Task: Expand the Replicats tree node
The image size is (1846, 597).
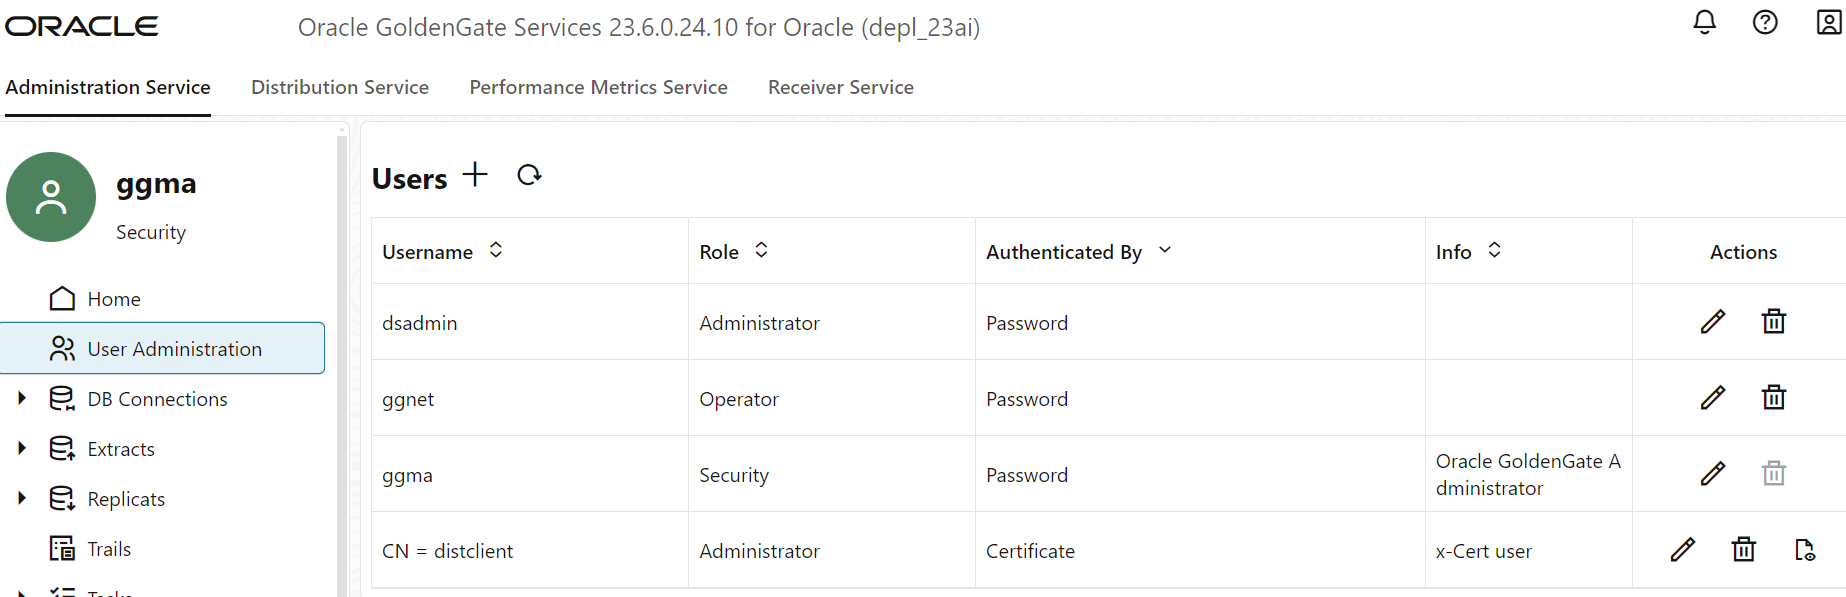Action: click(22, 498)
